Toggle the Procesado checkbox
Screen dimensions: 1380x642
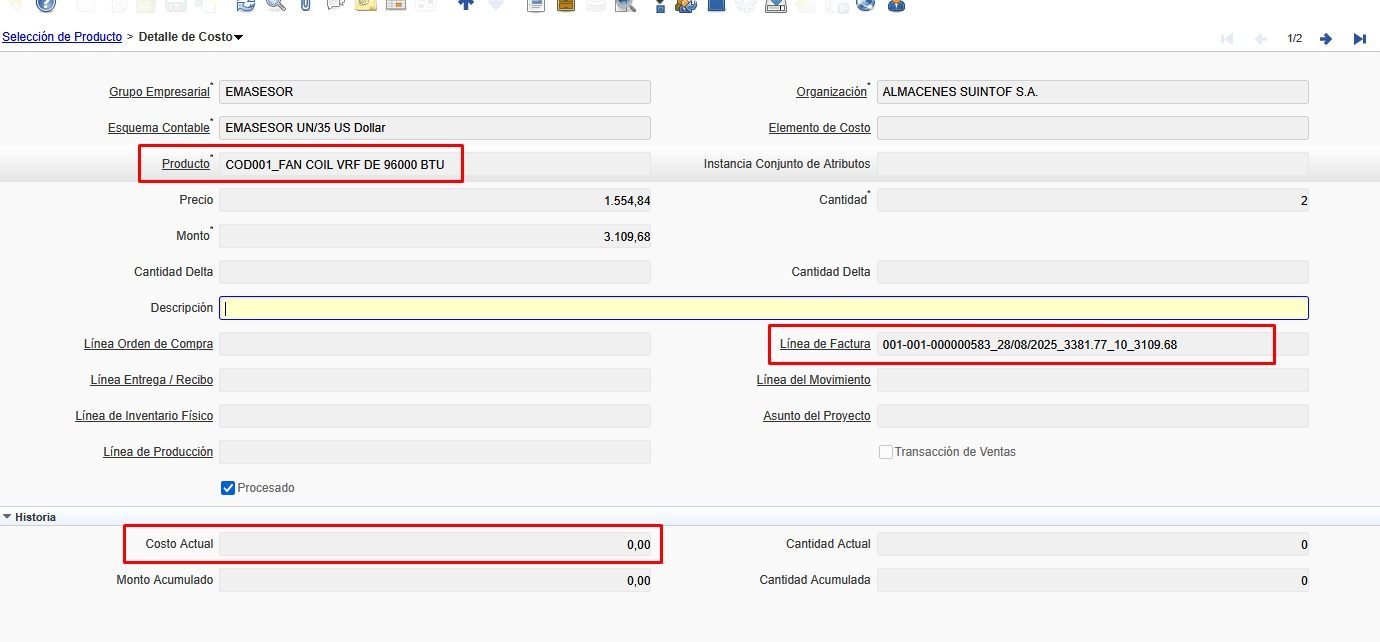point(227,488)
